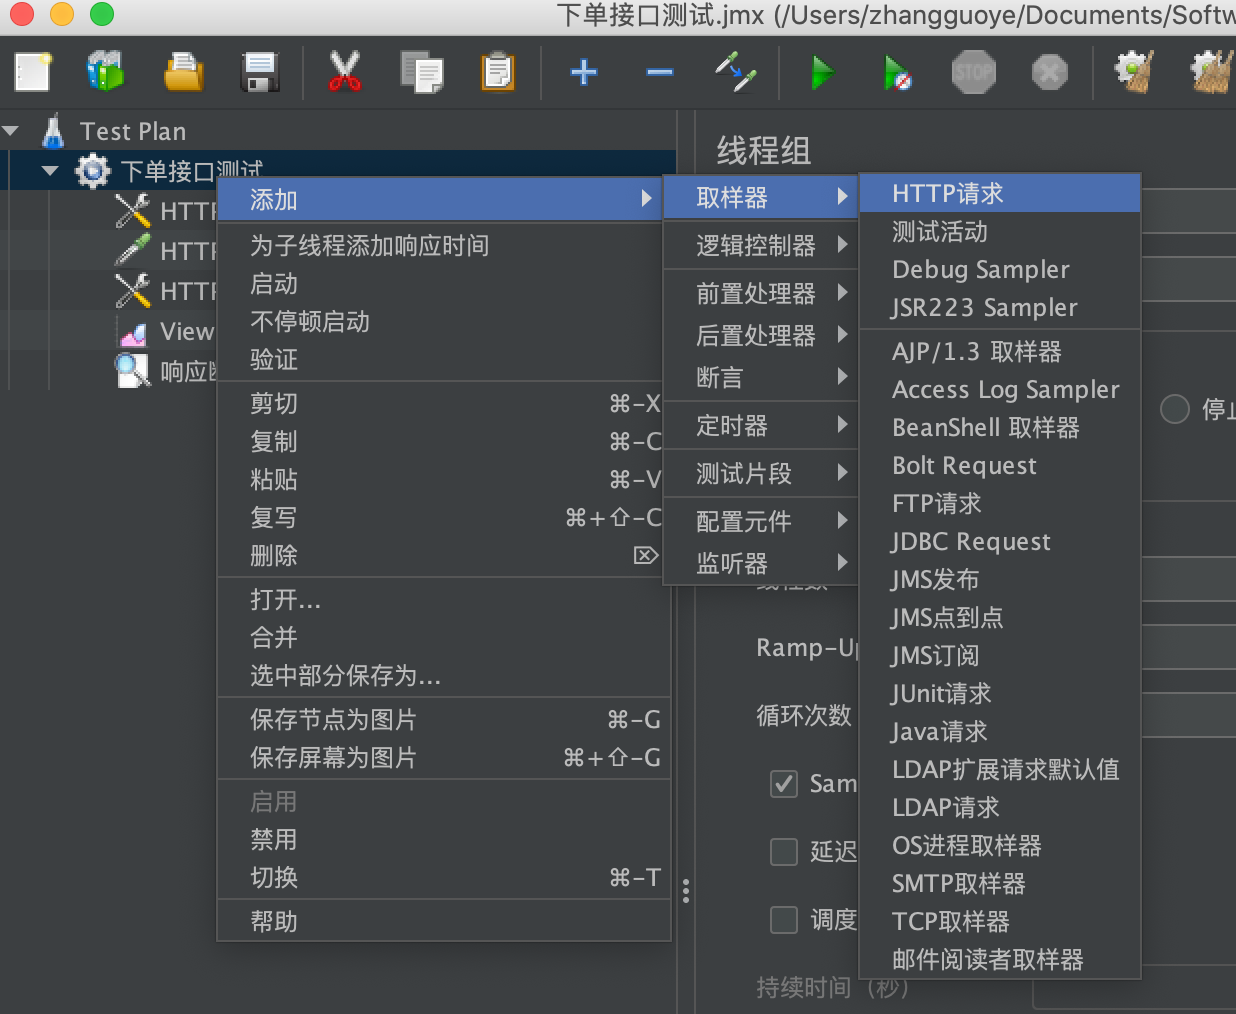
Task: Select 帮助 in context menu
Action: pos(444,921)
